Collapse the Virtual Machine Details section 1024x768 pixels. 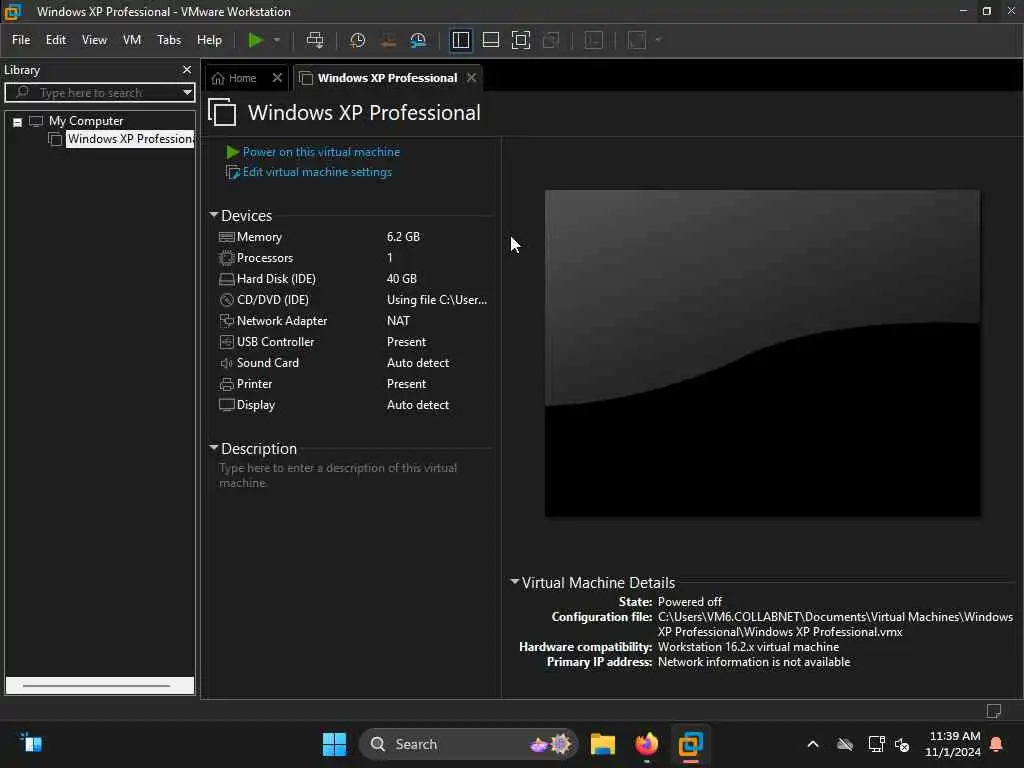pos(515,581)
